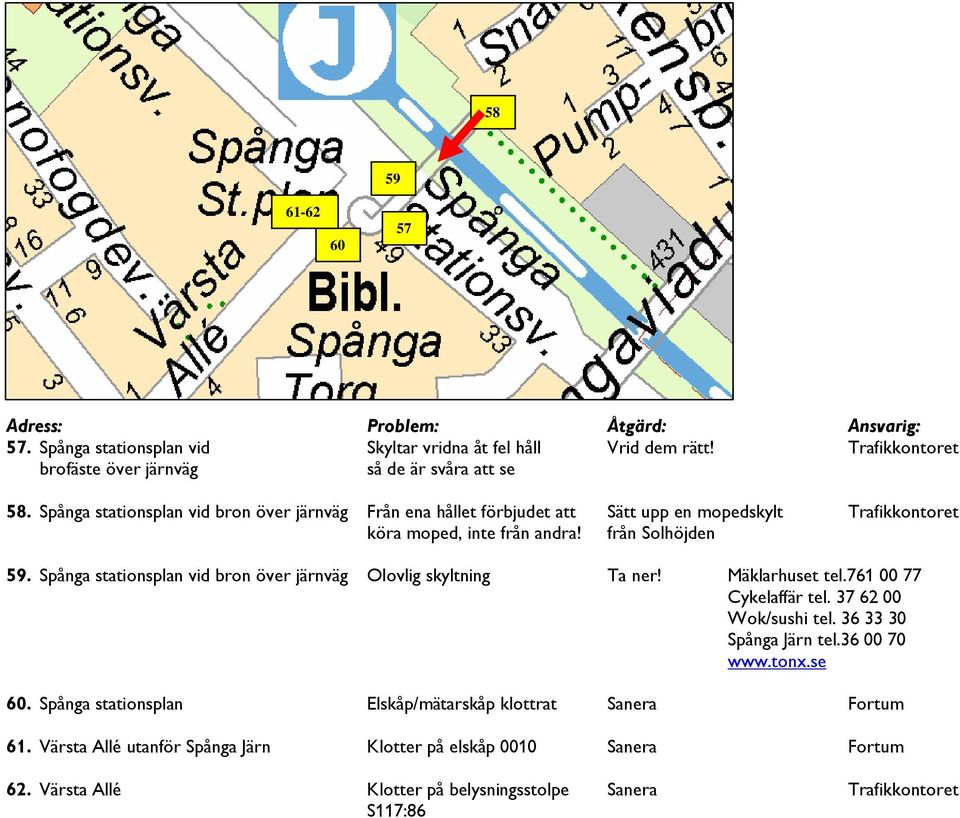This screenshot has height=818, width=960.
Task: Click 'Trafikkontoret' in row 62
Action: [x=903, y=790]
